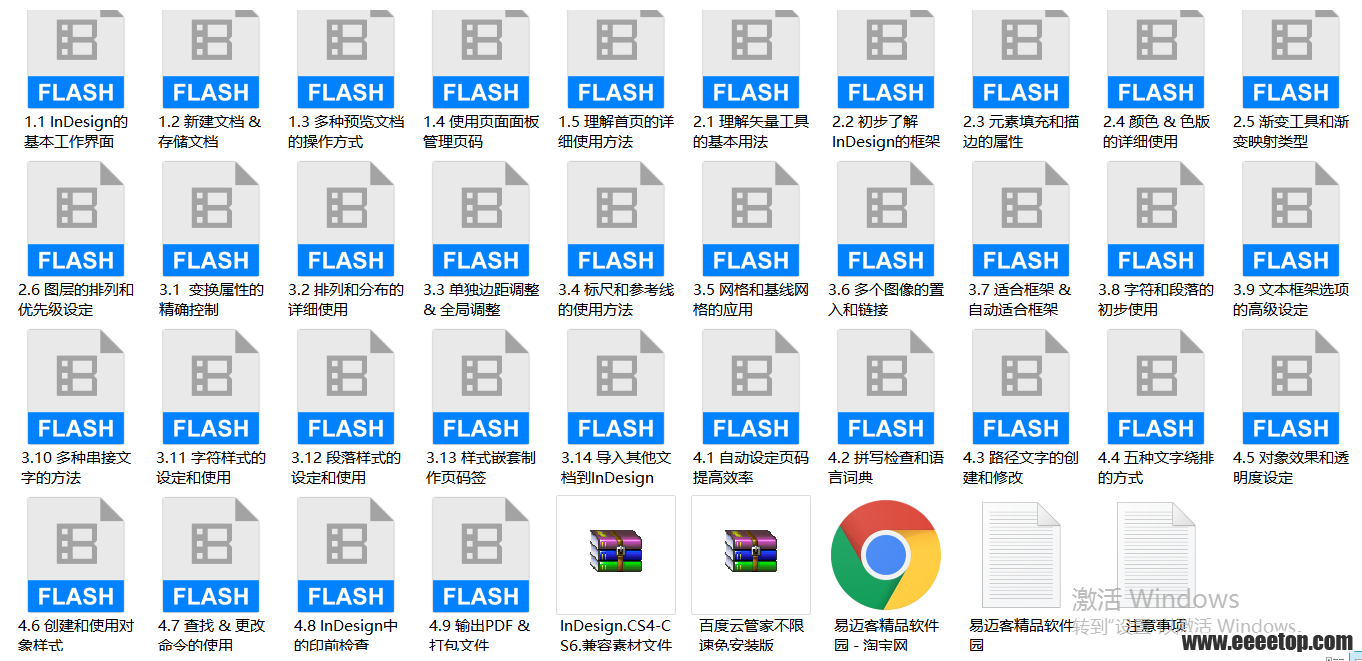
Task: Click the label 4.2 拼写检查和语言词典
Action: (886, 467)
